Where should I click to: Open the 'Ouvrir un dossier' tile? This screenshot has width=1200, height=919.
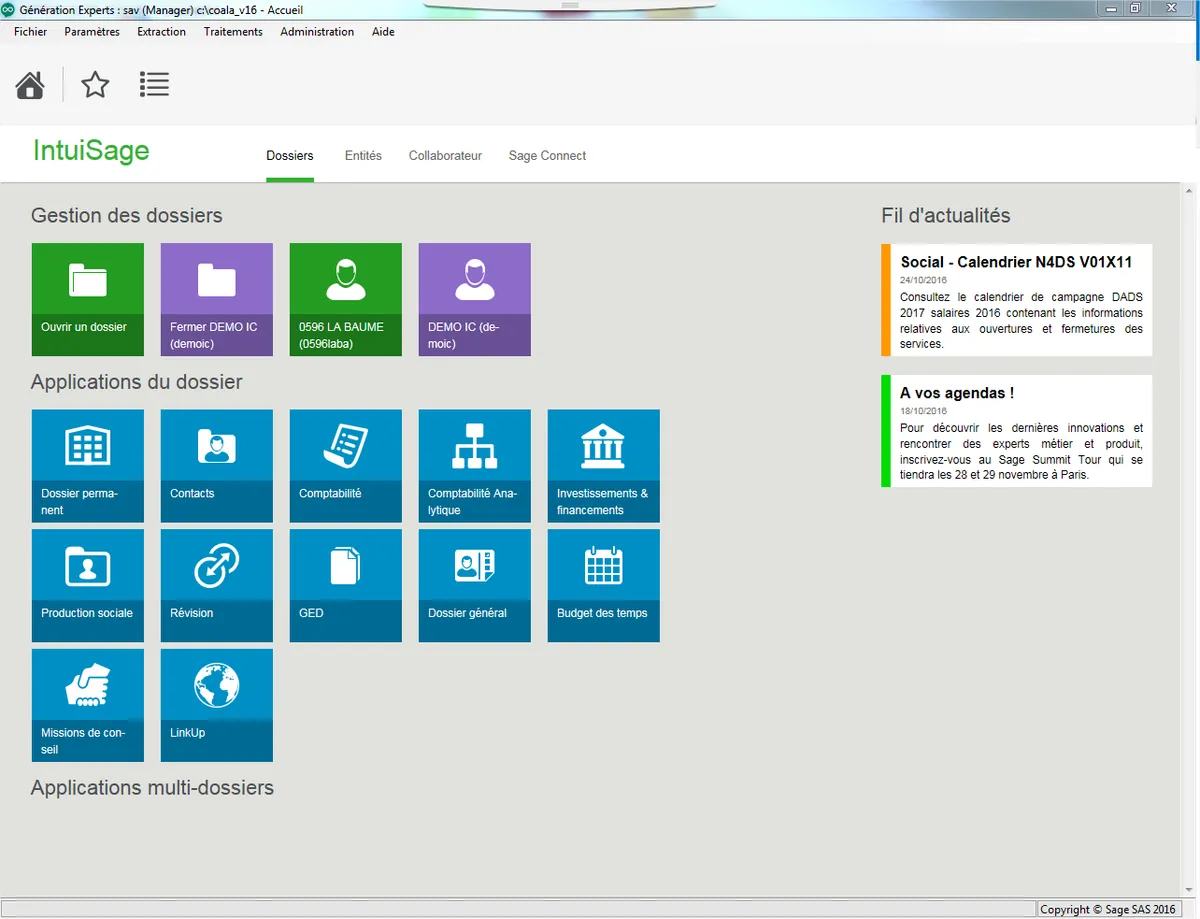88,300
